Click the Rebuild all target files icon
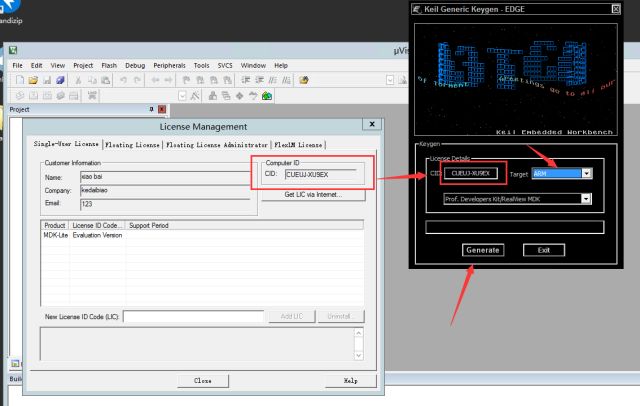640x406 pixels. tap(47, 96)
